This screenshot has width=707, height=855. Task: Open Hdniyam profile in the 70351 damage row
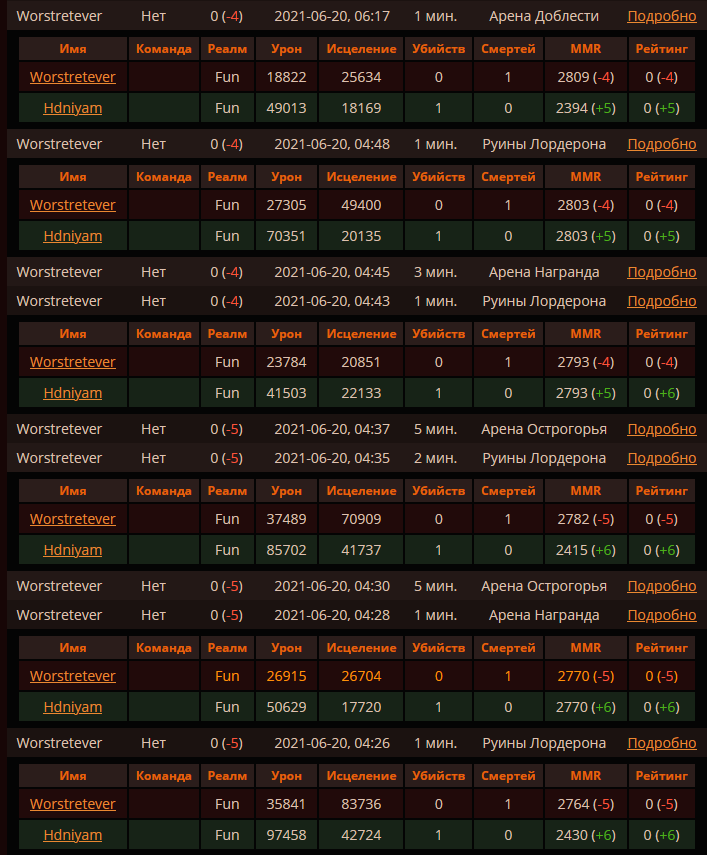tap(72, 236)
